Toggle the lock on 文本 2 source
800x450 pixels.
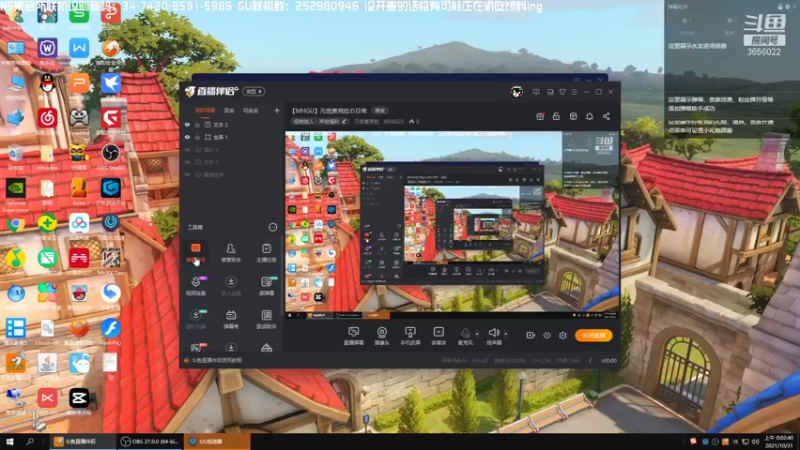coord(197,124)
